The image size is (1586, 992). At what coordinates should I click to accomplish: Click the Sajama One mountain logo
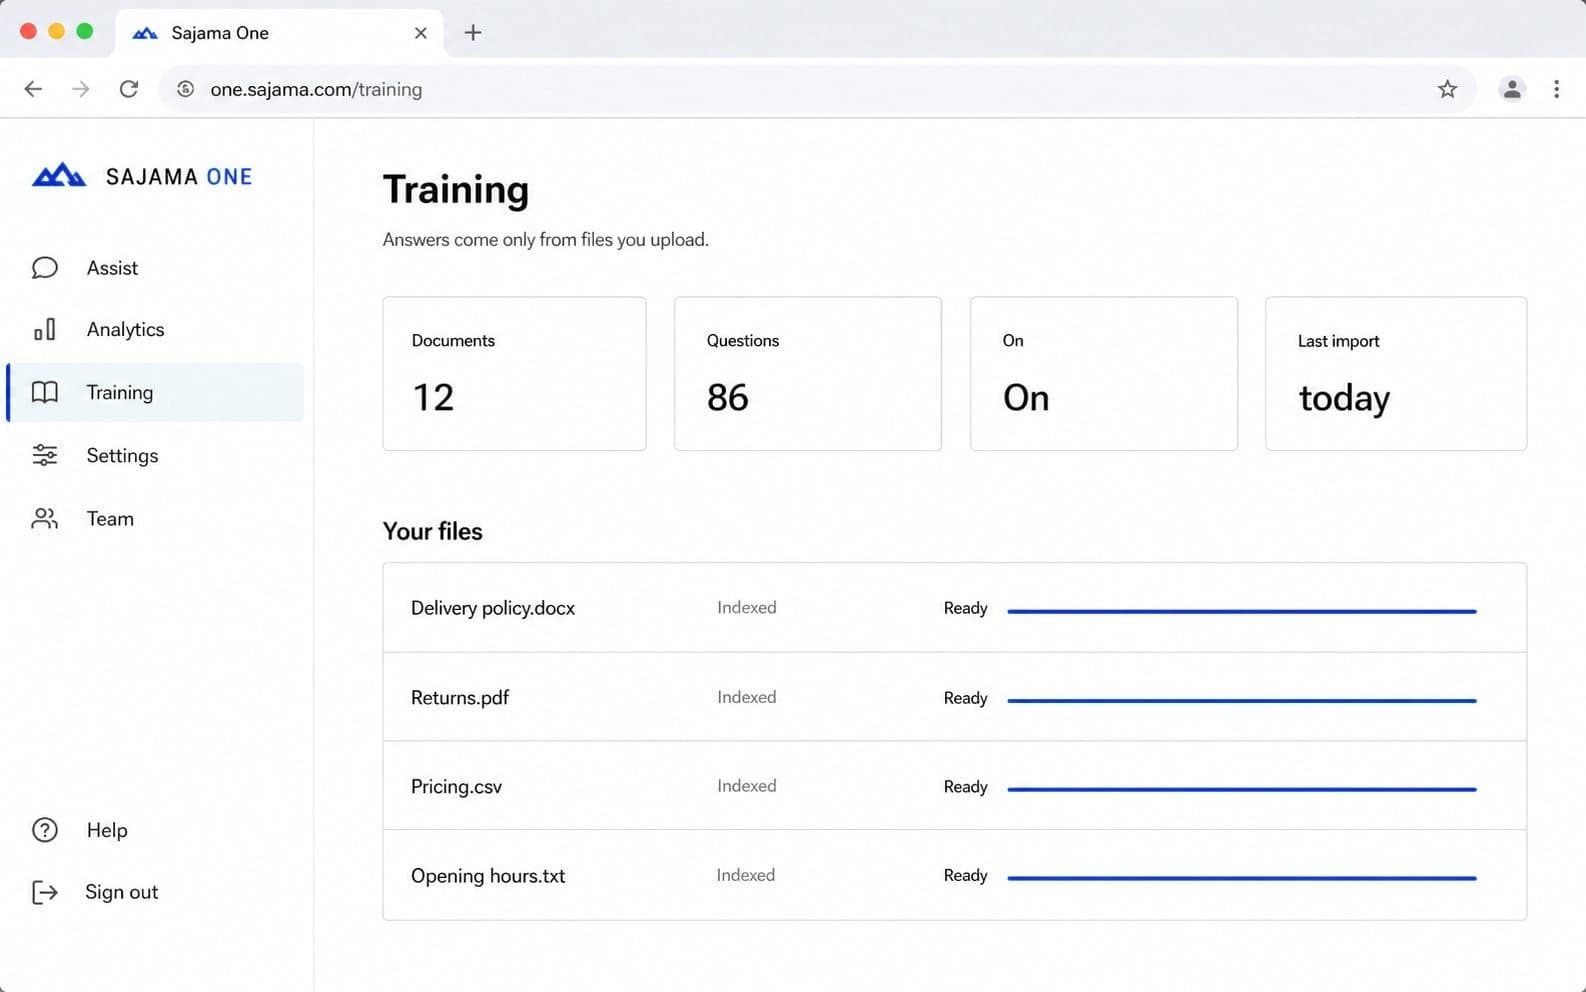click(x=59, y=176)
